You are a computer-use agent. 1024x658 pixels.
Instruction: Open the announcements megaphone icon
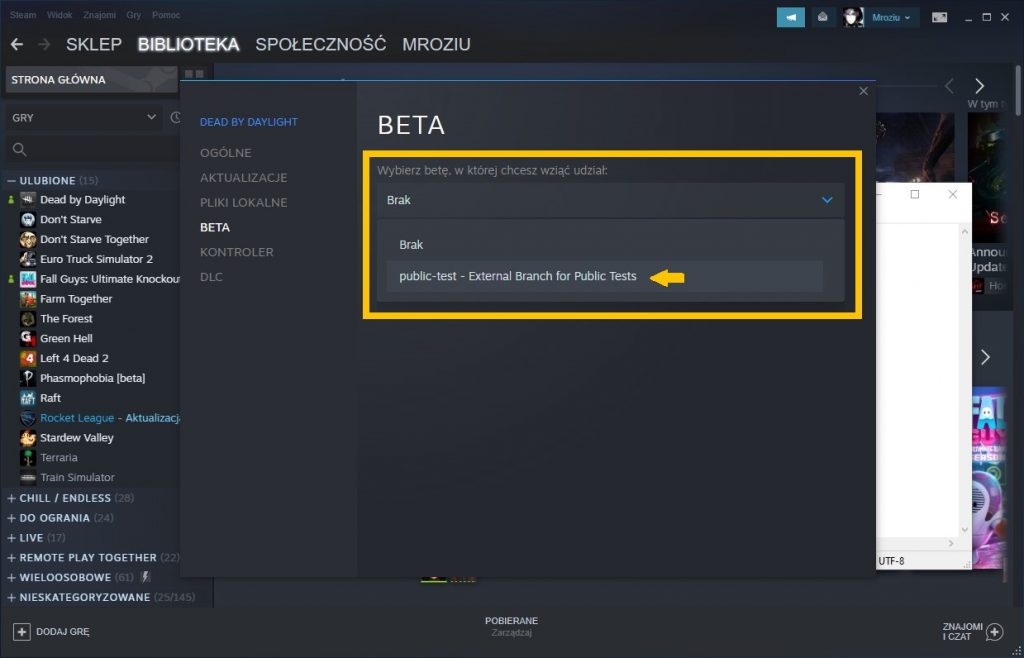[790, 18]
